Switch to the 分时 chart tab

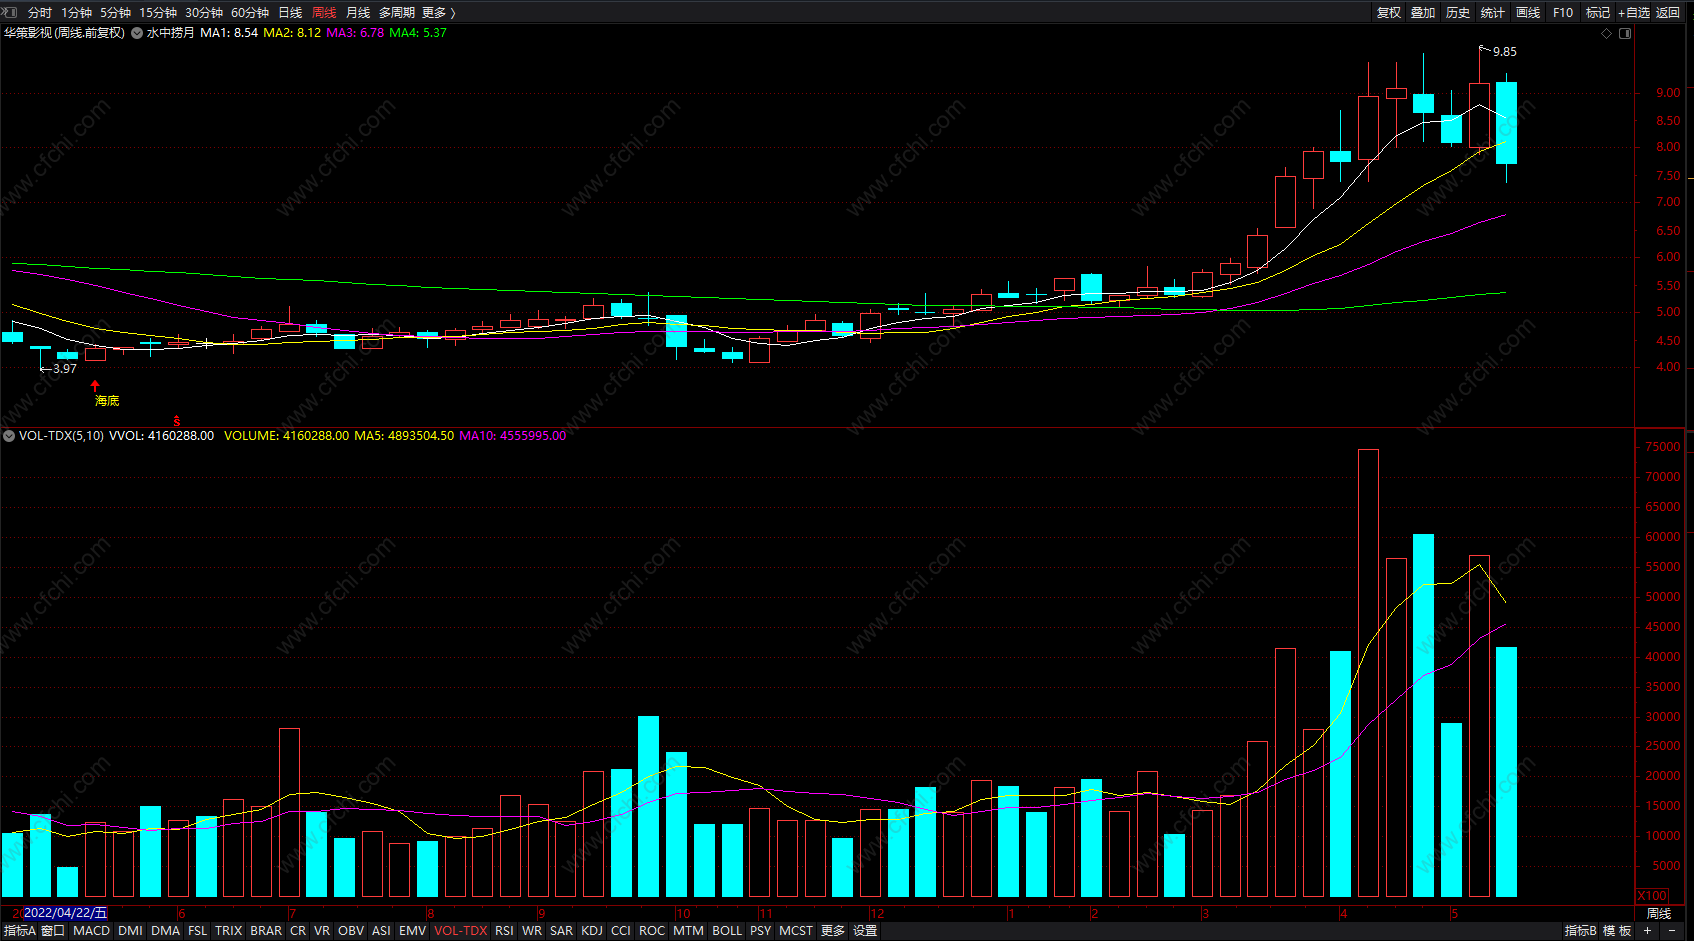pyautogui.click(x=40, y=13)
